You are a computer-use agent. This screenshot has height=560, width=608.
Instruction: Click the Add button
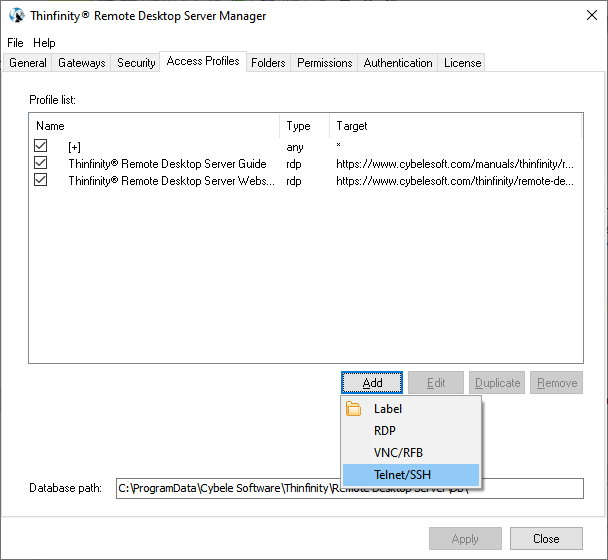tap(372, 383)
